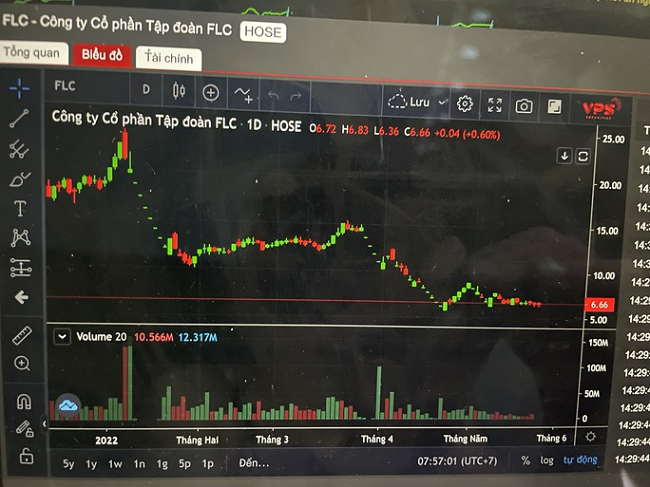This screenshot has width=650, height=487.
Task: Add comparison symbol with plus circle
Action: 211,92
